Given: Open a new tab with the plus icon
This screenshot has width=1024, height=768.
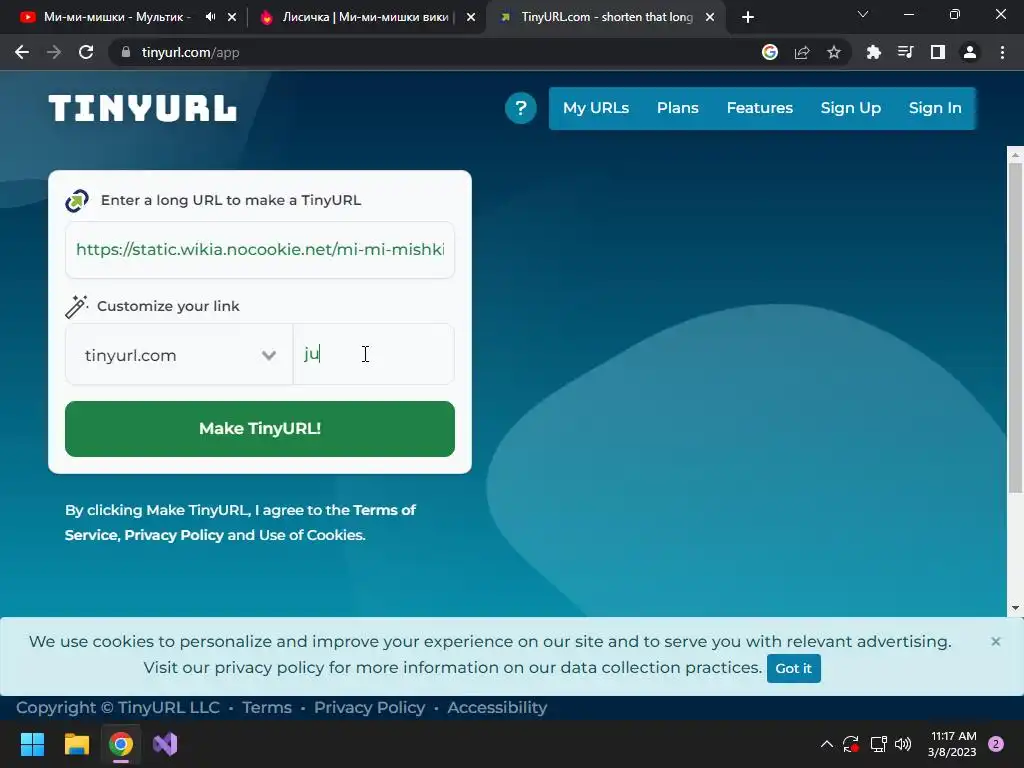Looking at the screenshot, I should pyautogui.click(x=748, y=17).
